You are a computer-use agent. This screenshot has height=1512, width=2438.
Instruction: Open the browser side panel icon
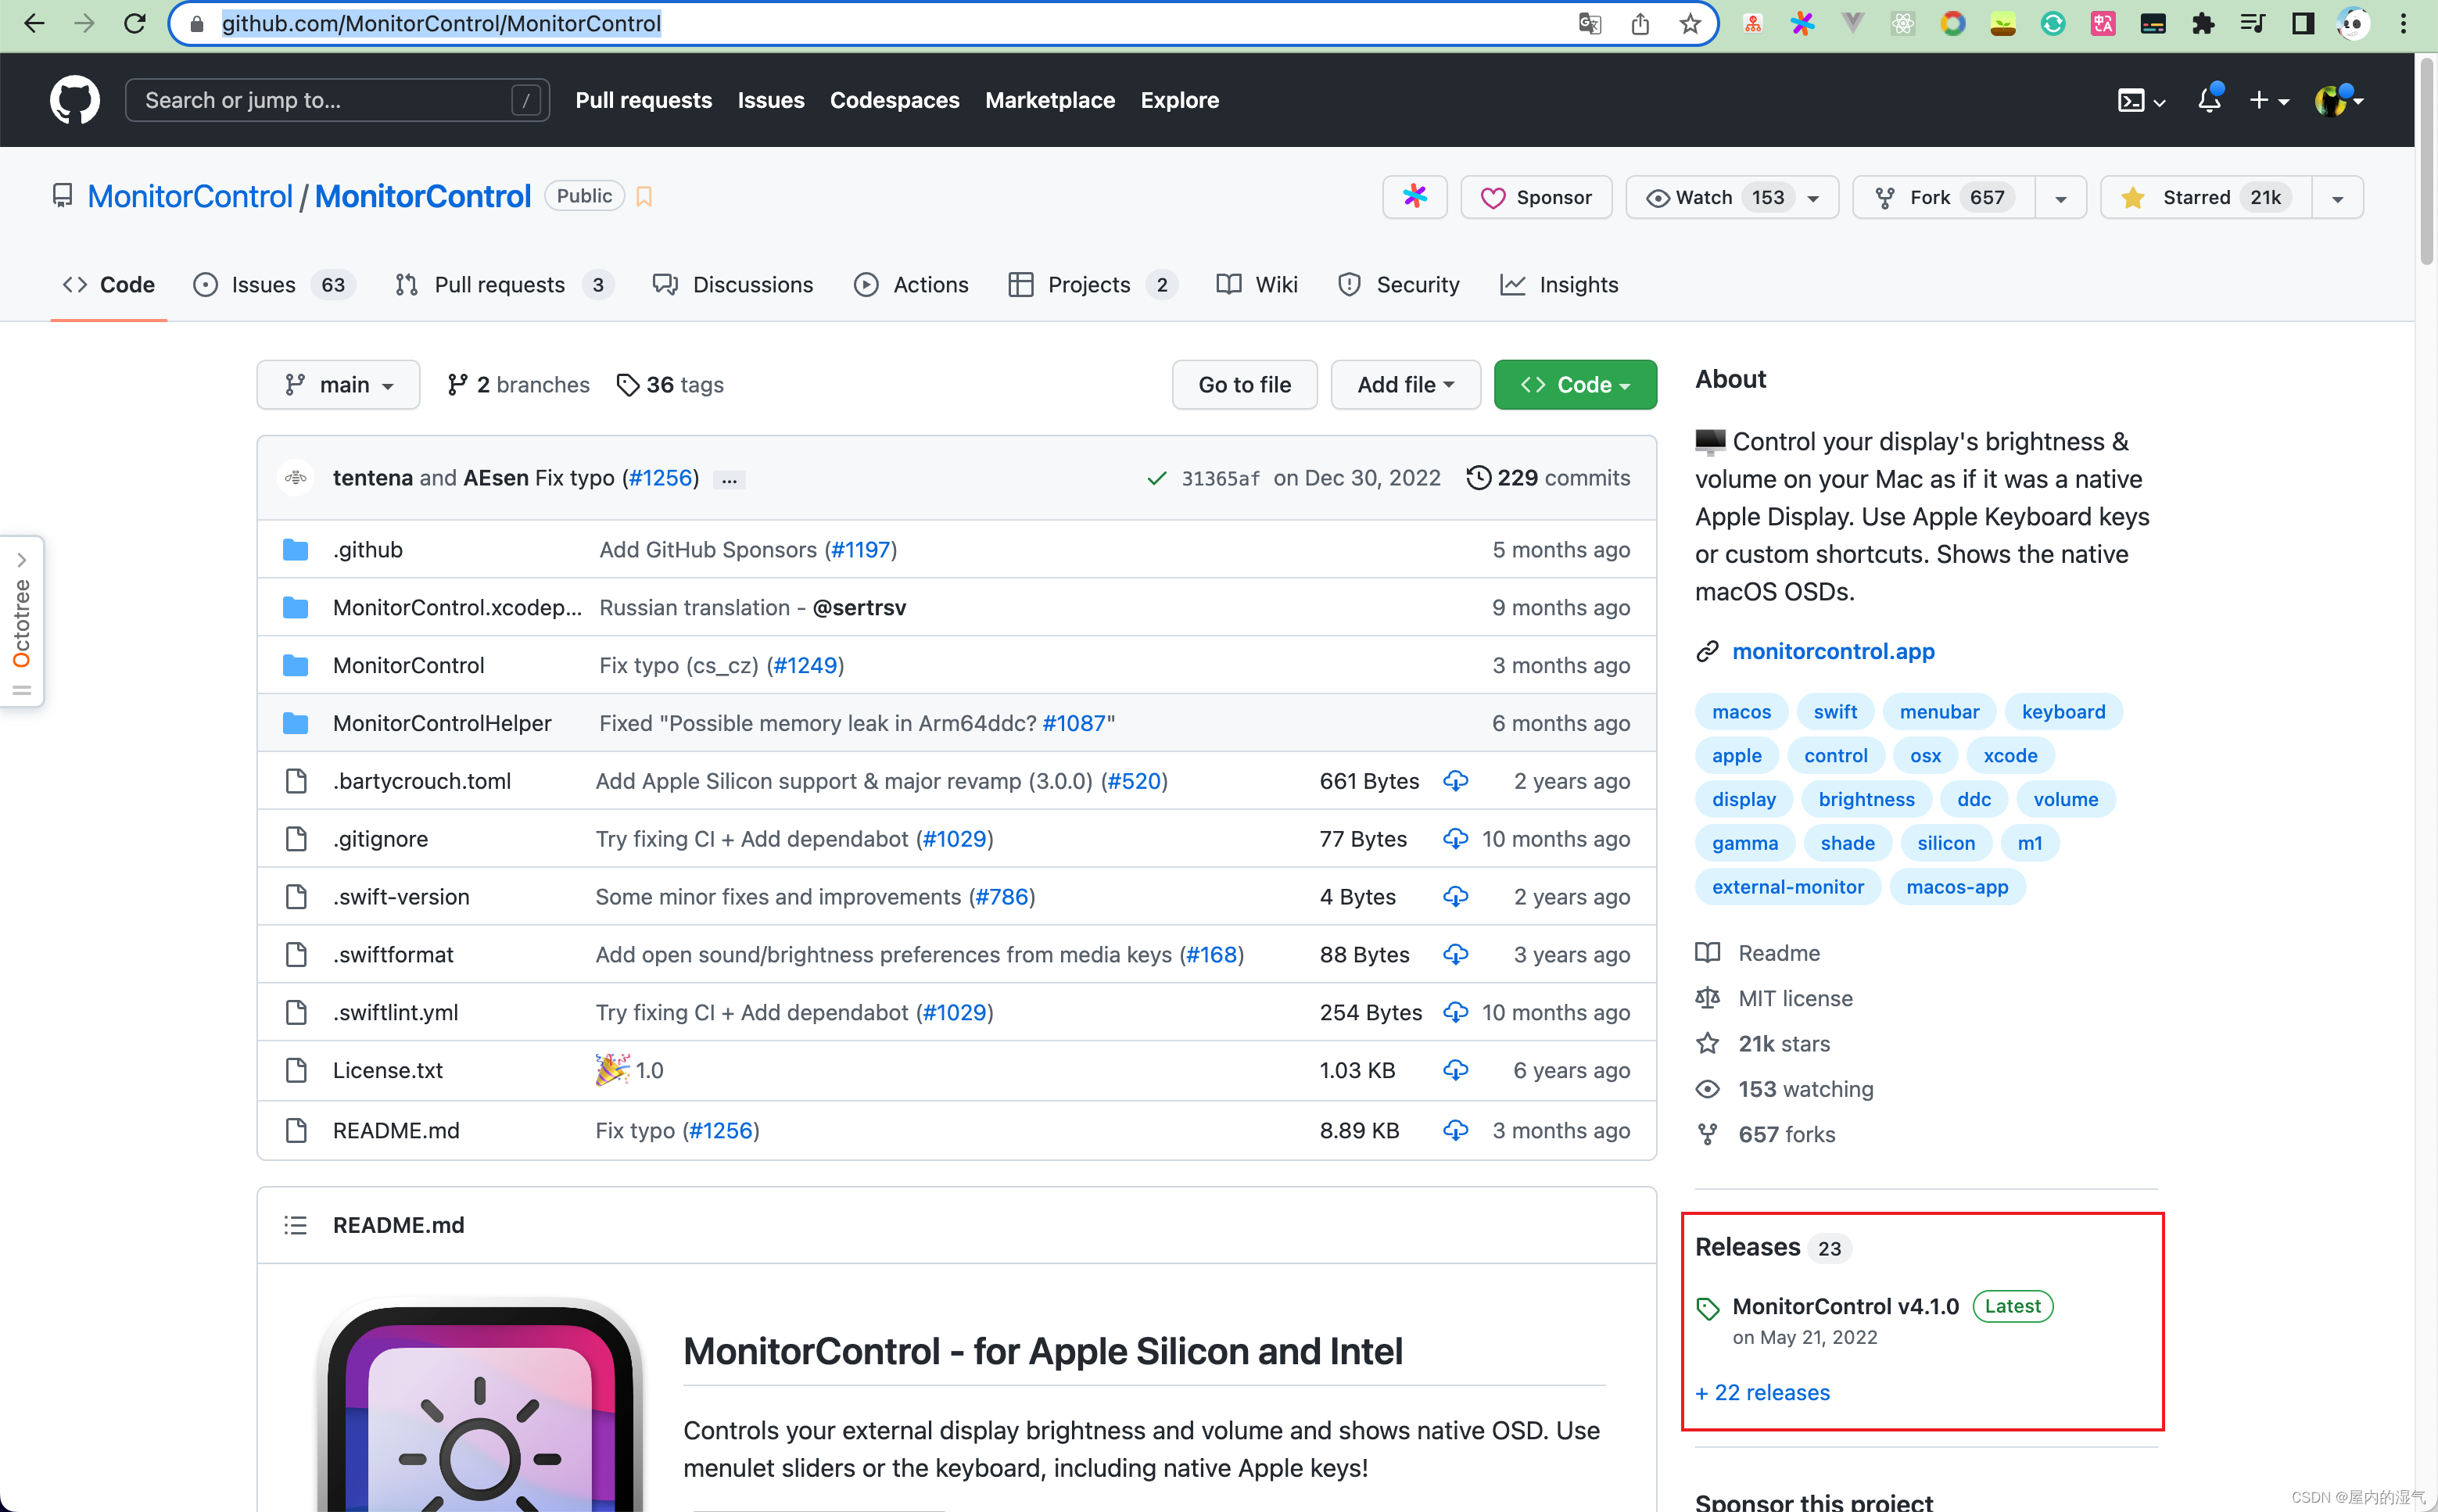click(x=2303, y=23)
